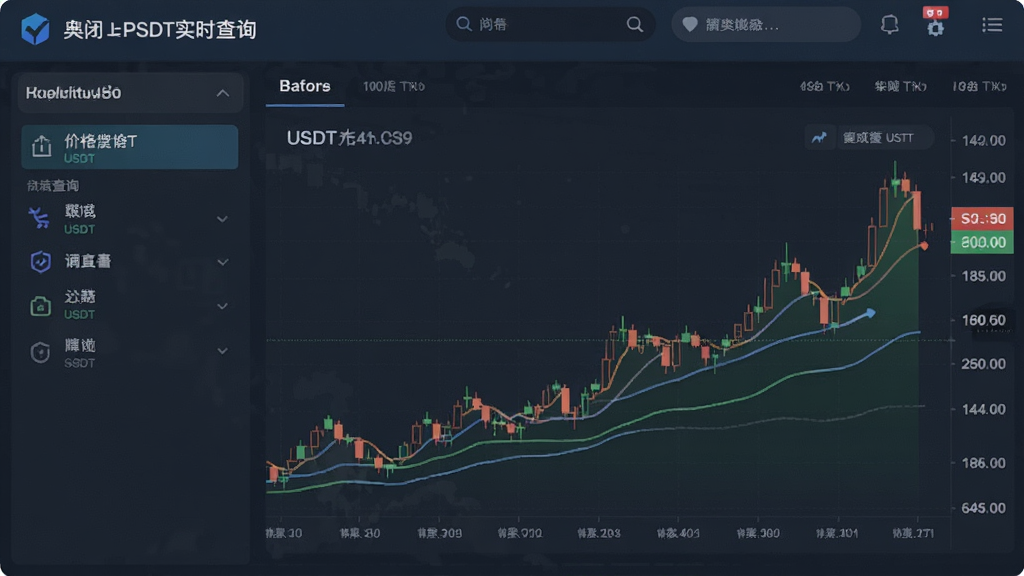Click the search field in the top bar
The width and height of the screenshot is (1024, 576).
[x=550, y=25]
